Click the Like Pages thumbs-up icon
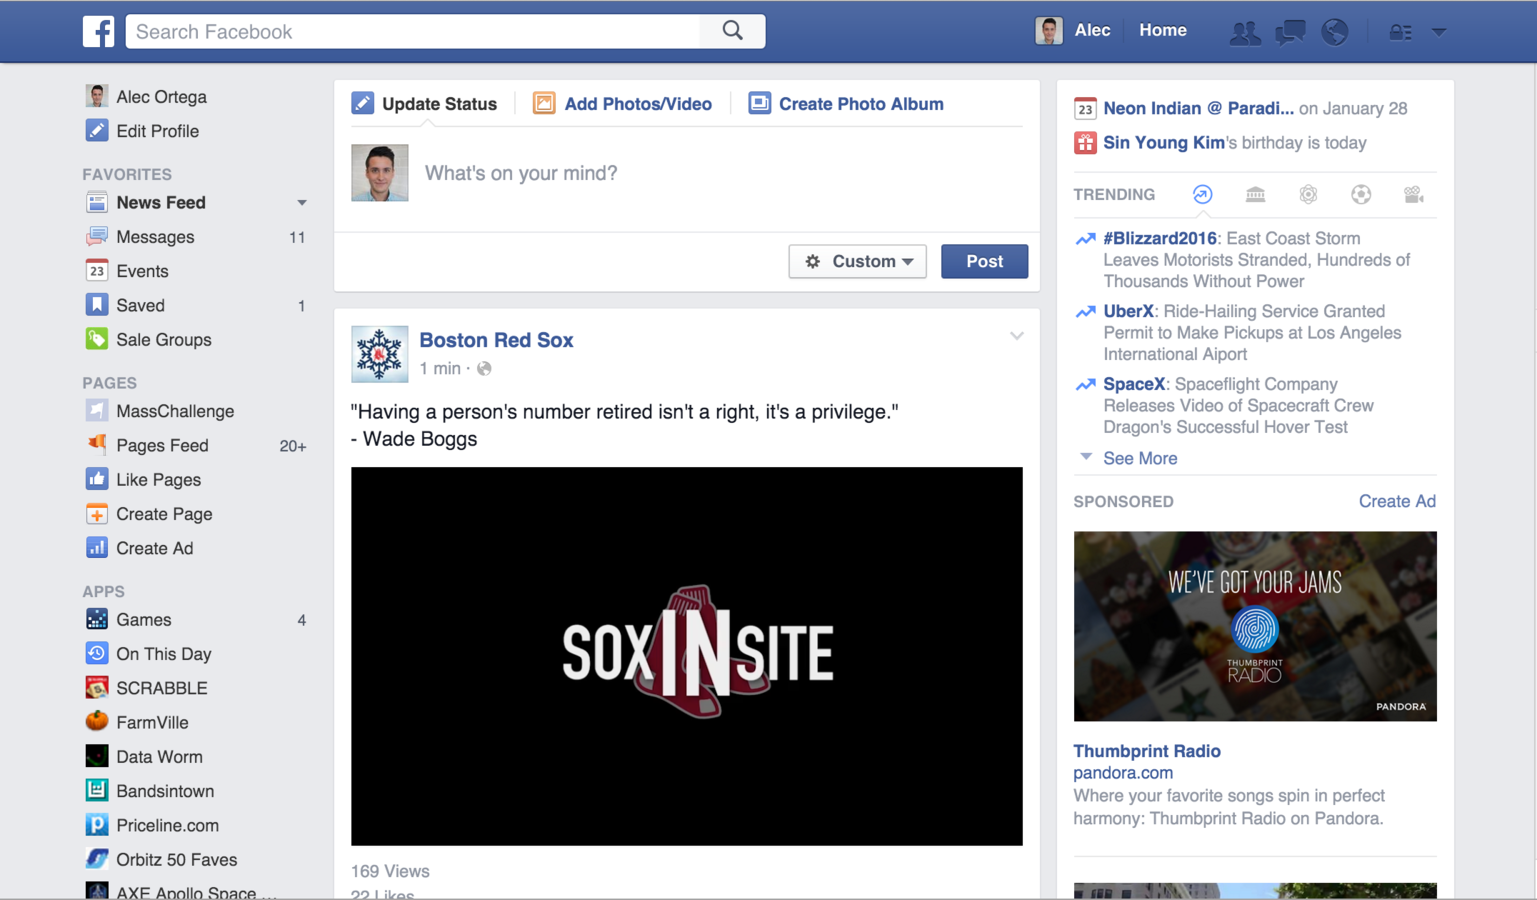1537x900 pixels. click(97, 479)
